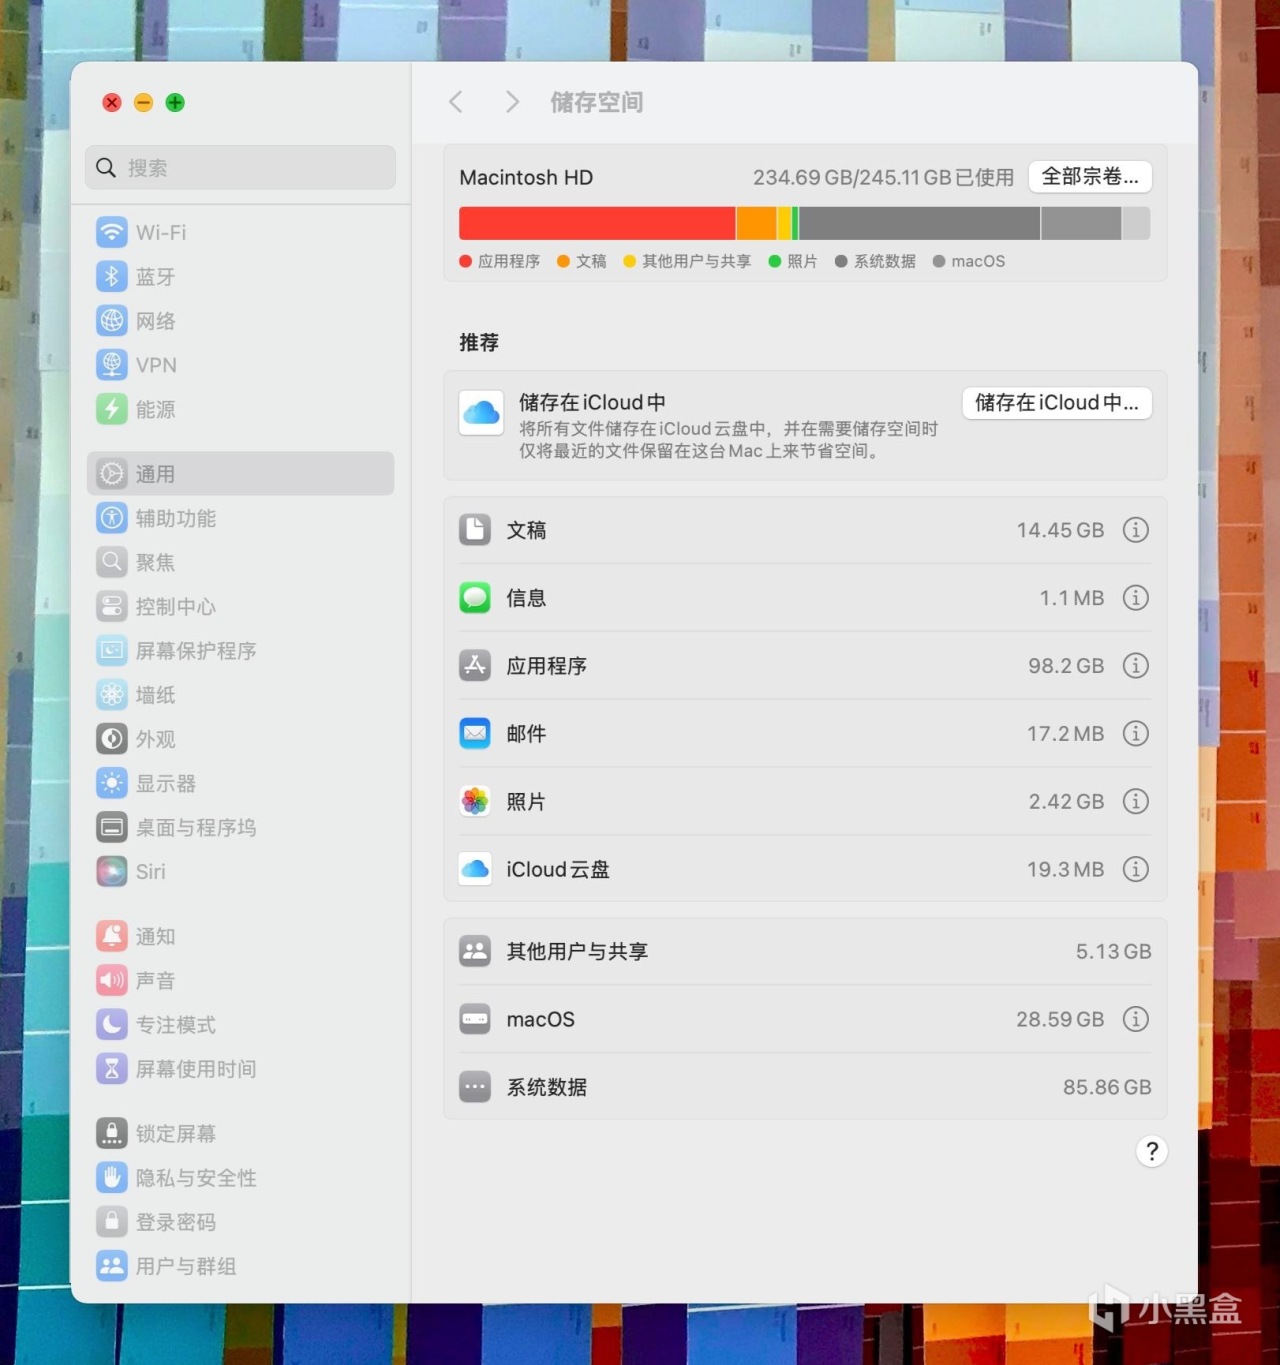This screenshot has height=1365, width=1280.
Task: Open the Screen Saver (屏幕保护程序) icon
Action: (112, 650)
